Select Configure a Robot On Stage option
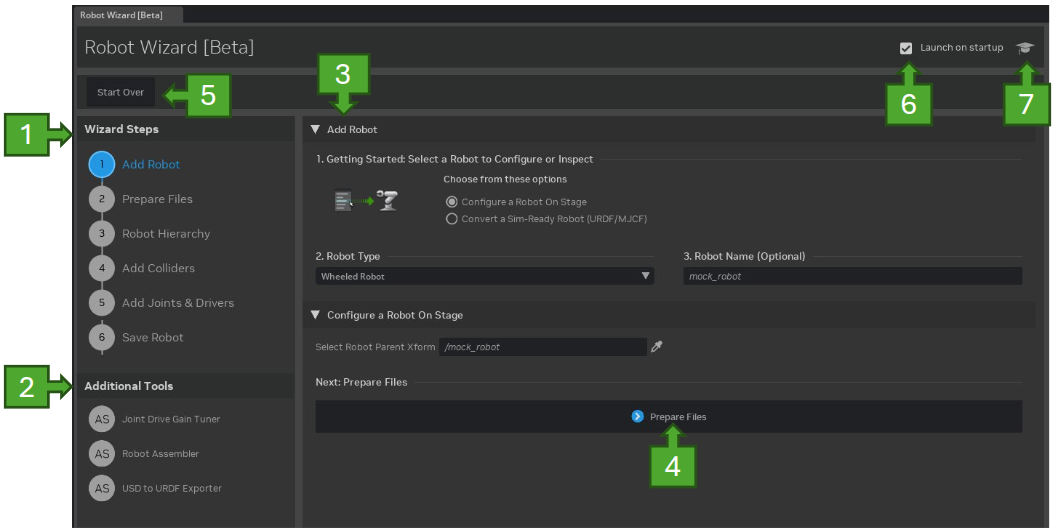 pos(452,202)
